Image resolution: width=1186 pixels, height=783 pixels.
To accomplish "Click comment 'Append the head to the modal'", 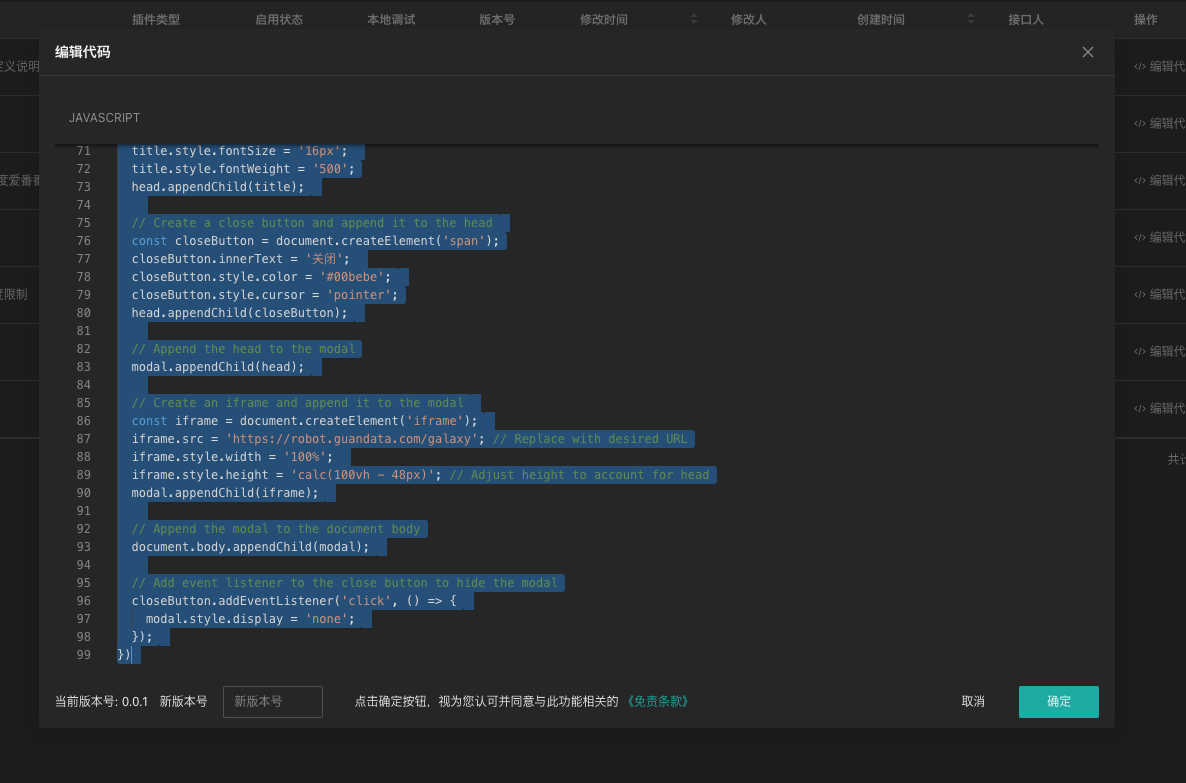I will pyautogui.click(x=243, y=349).
